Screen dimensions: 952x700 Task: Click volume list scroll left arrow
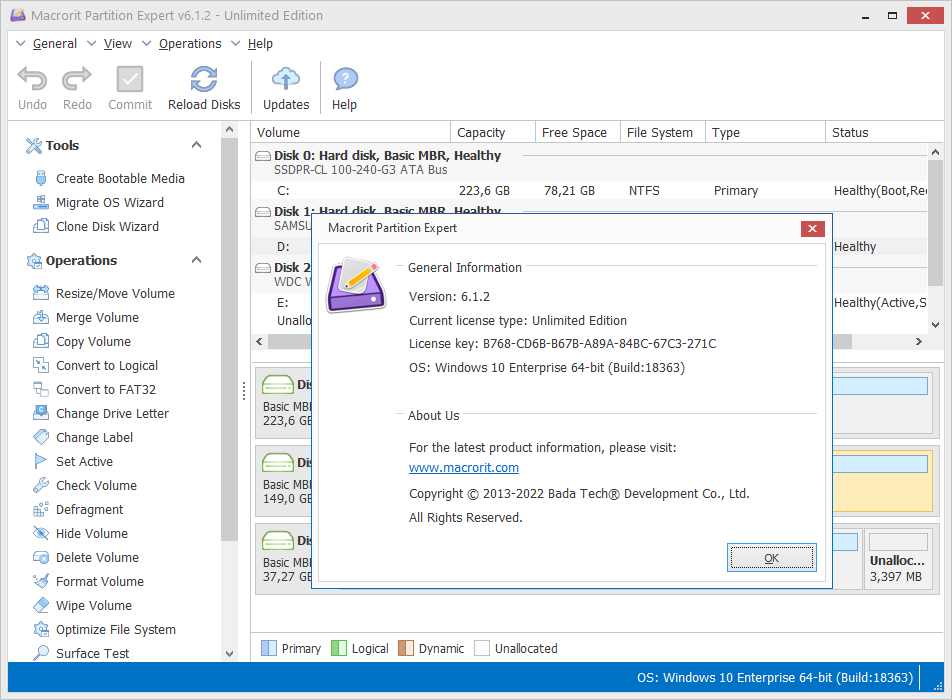(259, 342)
